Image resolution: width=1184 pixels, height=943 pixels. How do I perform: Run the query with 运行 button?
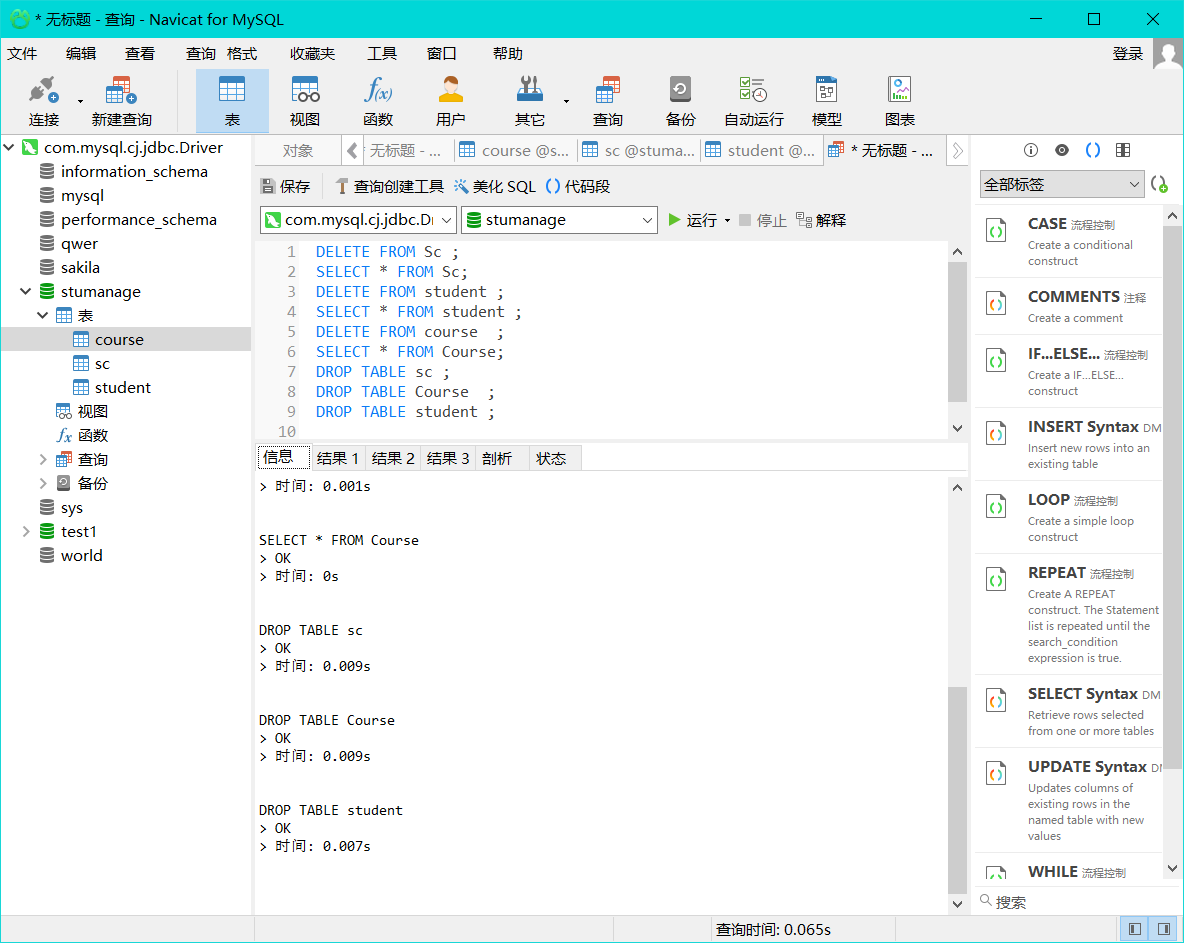coord(692,220)
